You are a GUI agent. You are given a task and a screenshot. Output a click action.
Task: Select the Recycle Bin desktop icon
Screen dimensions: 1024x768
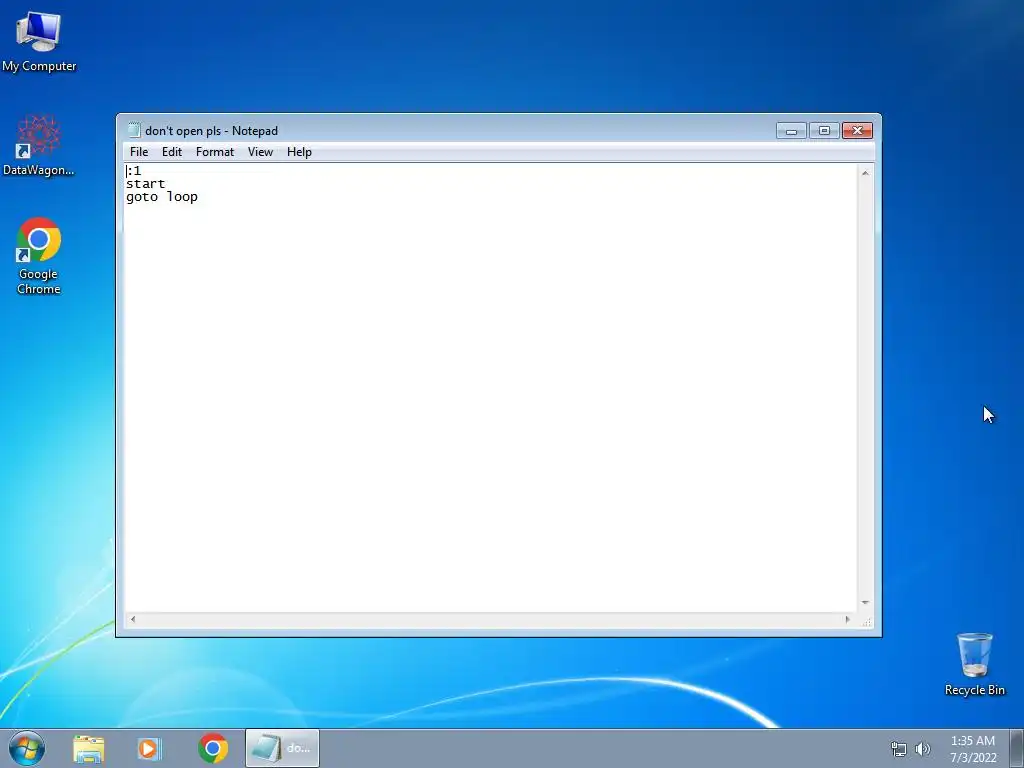tap(974, 664)
